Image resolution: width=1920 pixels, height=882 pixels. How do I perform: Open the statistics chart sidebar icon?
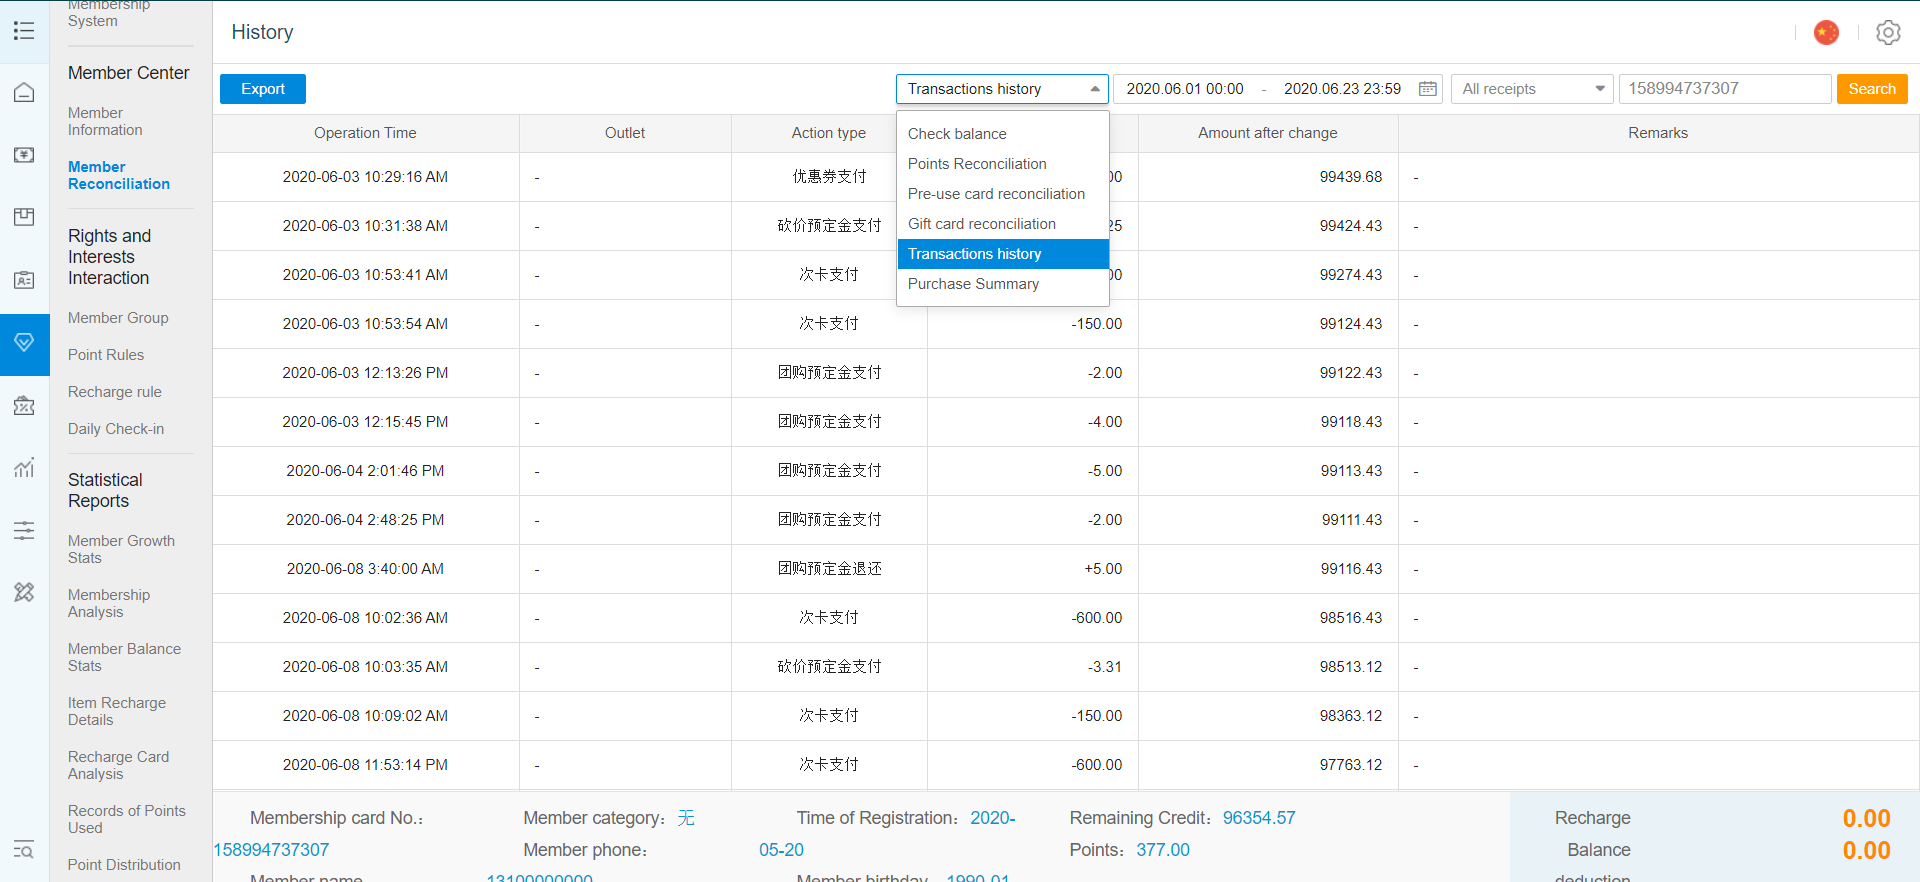pos(24,467)
